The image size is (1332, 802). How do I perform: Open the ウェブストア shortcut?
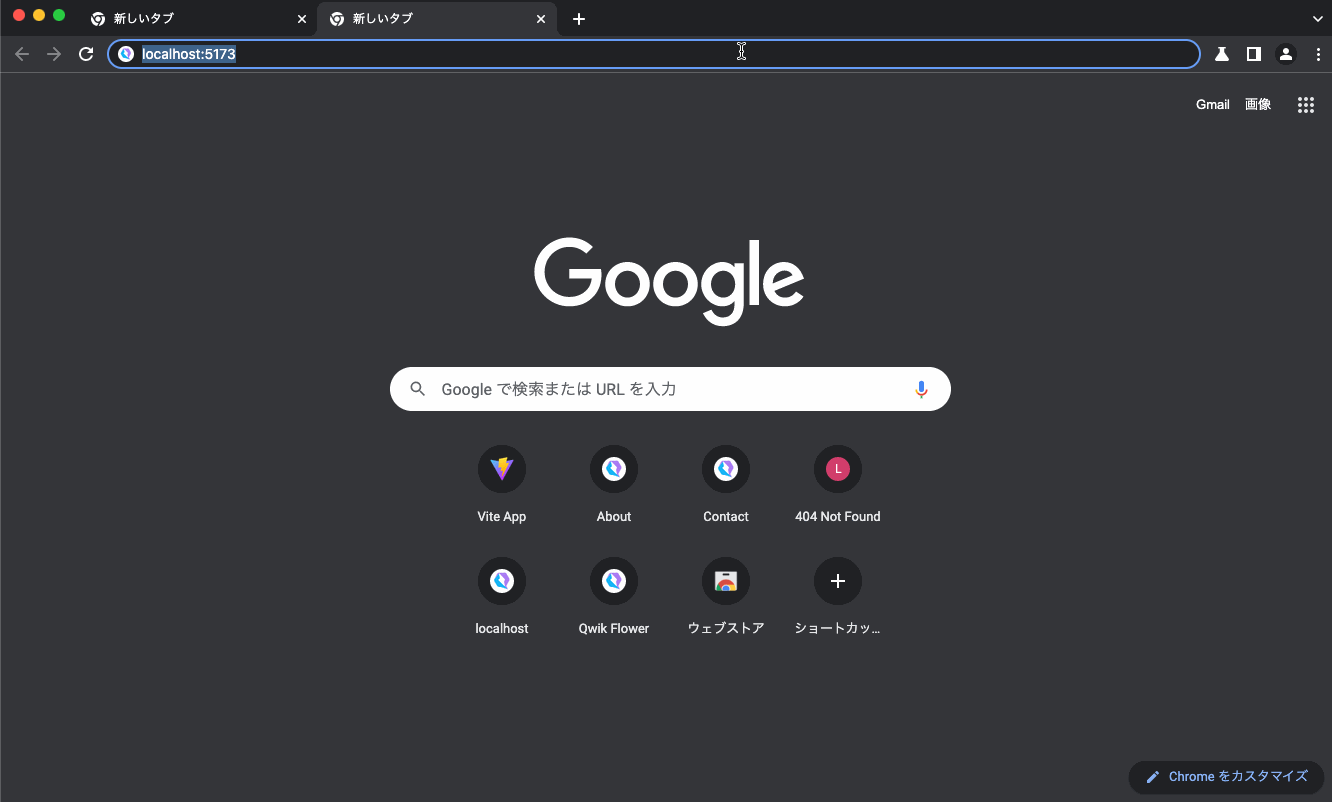[726, 599]
